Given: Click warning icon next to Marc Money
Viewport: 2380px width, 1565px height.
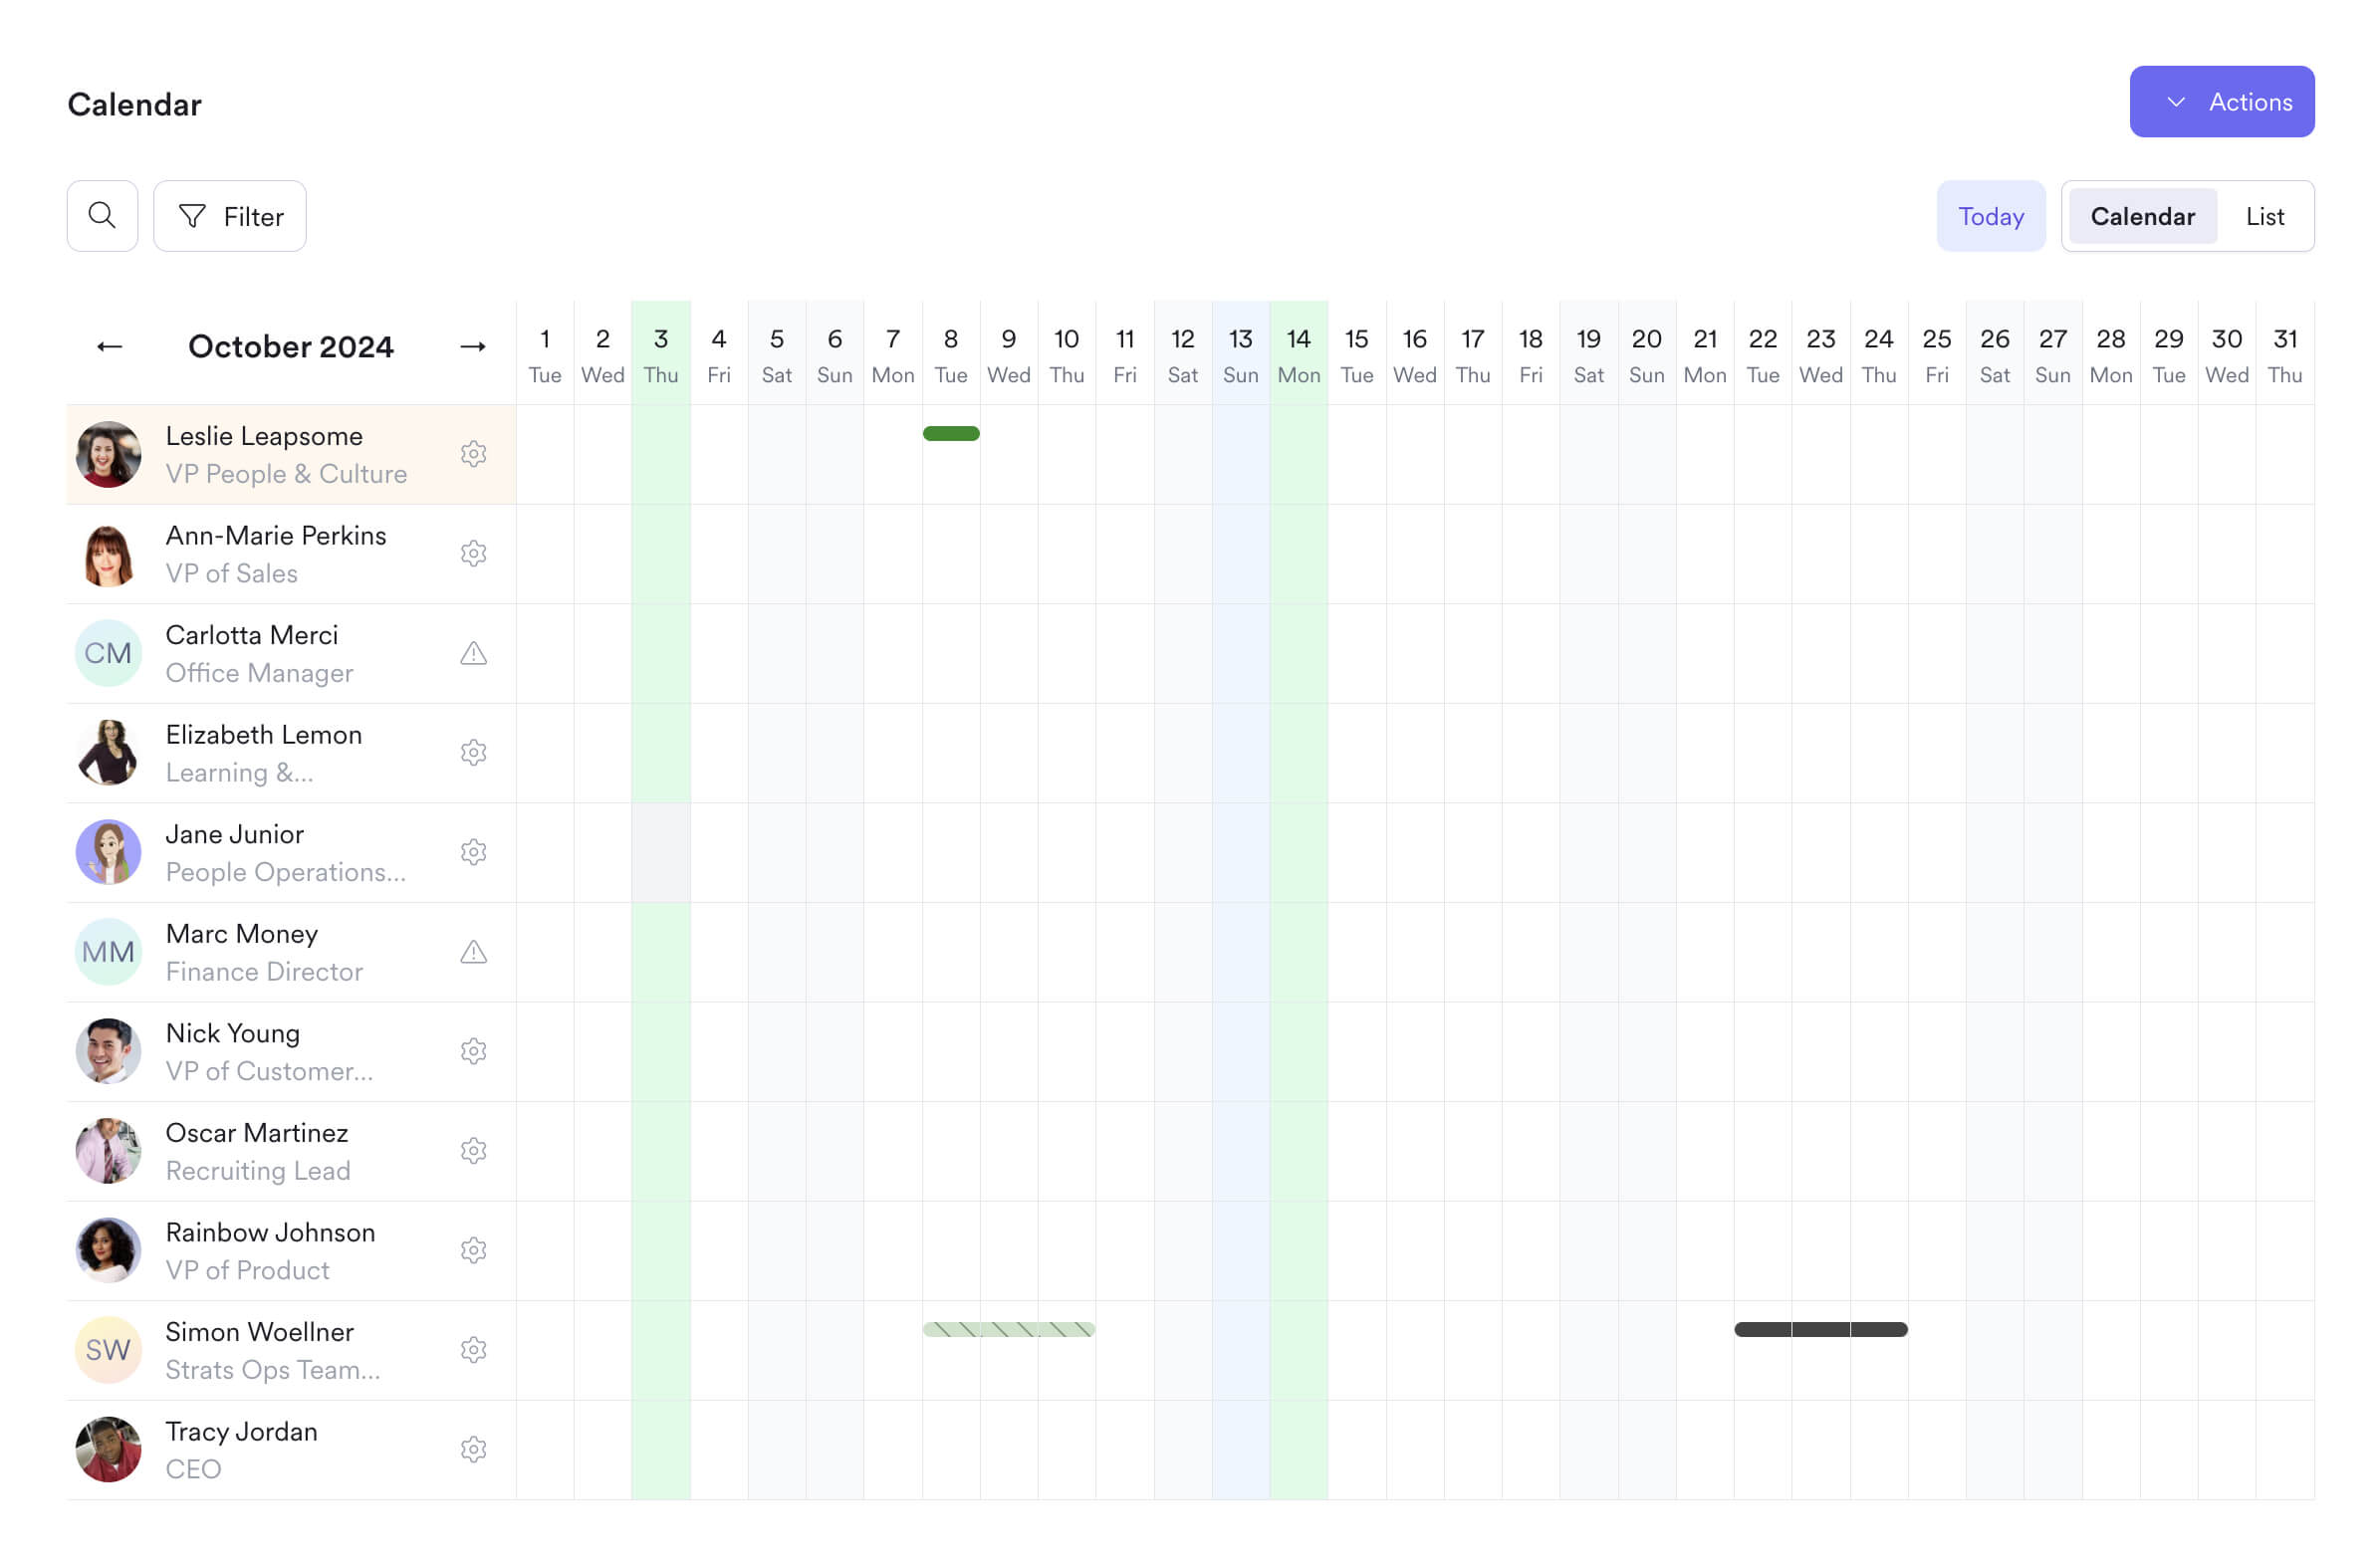Looking at the screenshot, I should 472,952.
